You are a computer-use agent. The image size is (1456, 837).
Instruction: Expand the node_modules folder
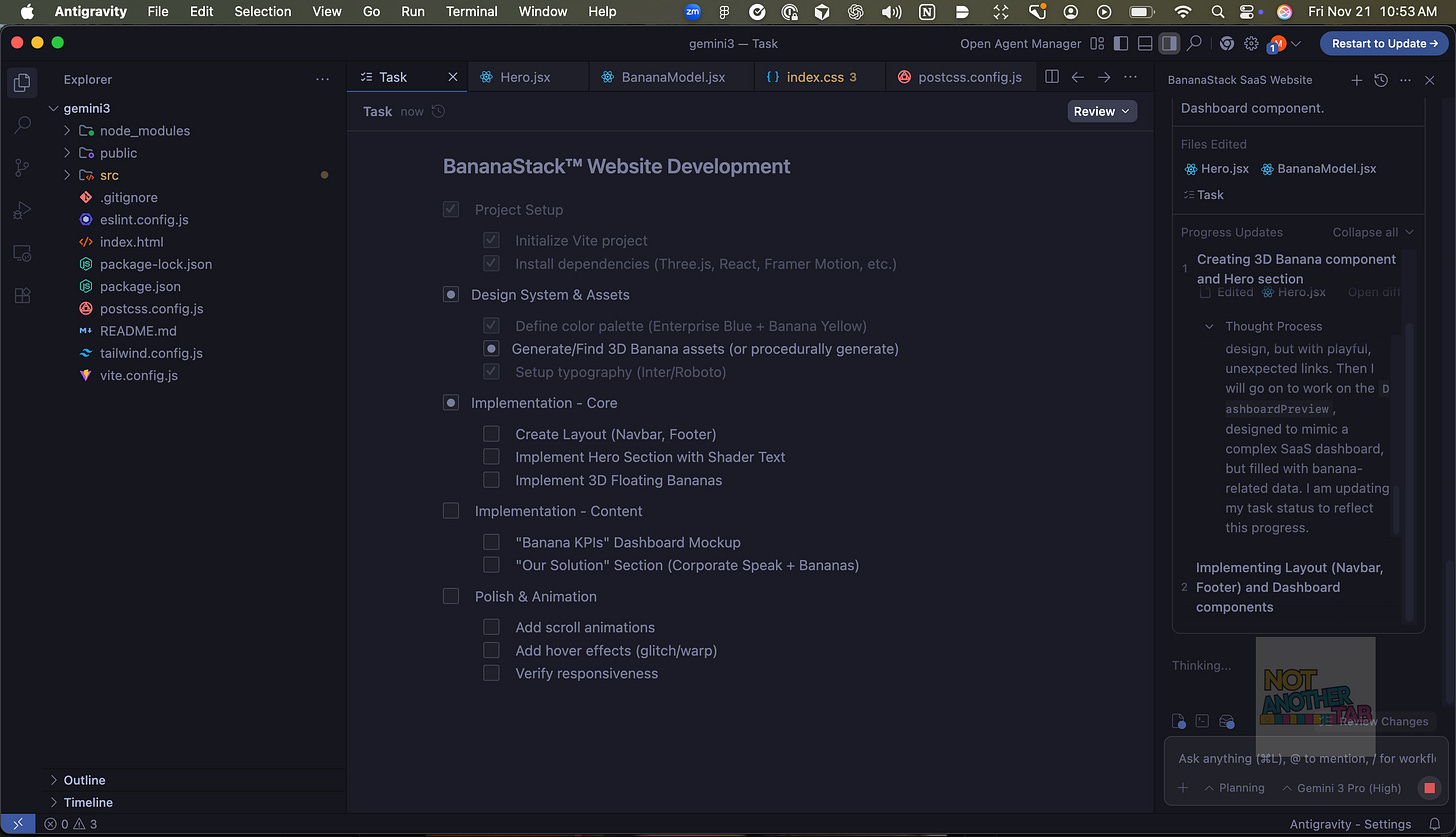[x=67, y=131]
